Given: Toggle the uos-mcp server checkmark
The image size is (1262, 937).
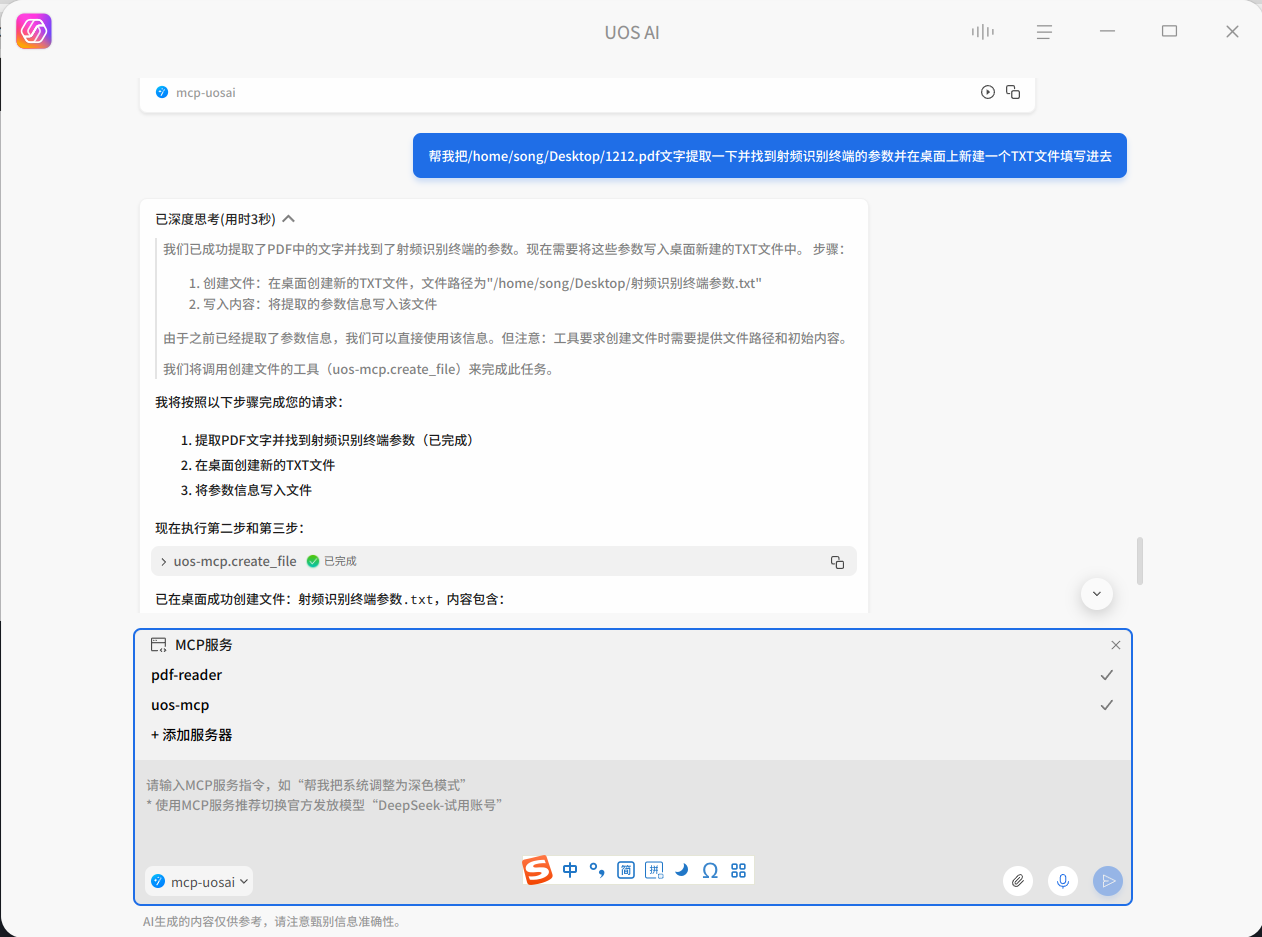Looking at the screenshot, I should (x=1107, y=705).
